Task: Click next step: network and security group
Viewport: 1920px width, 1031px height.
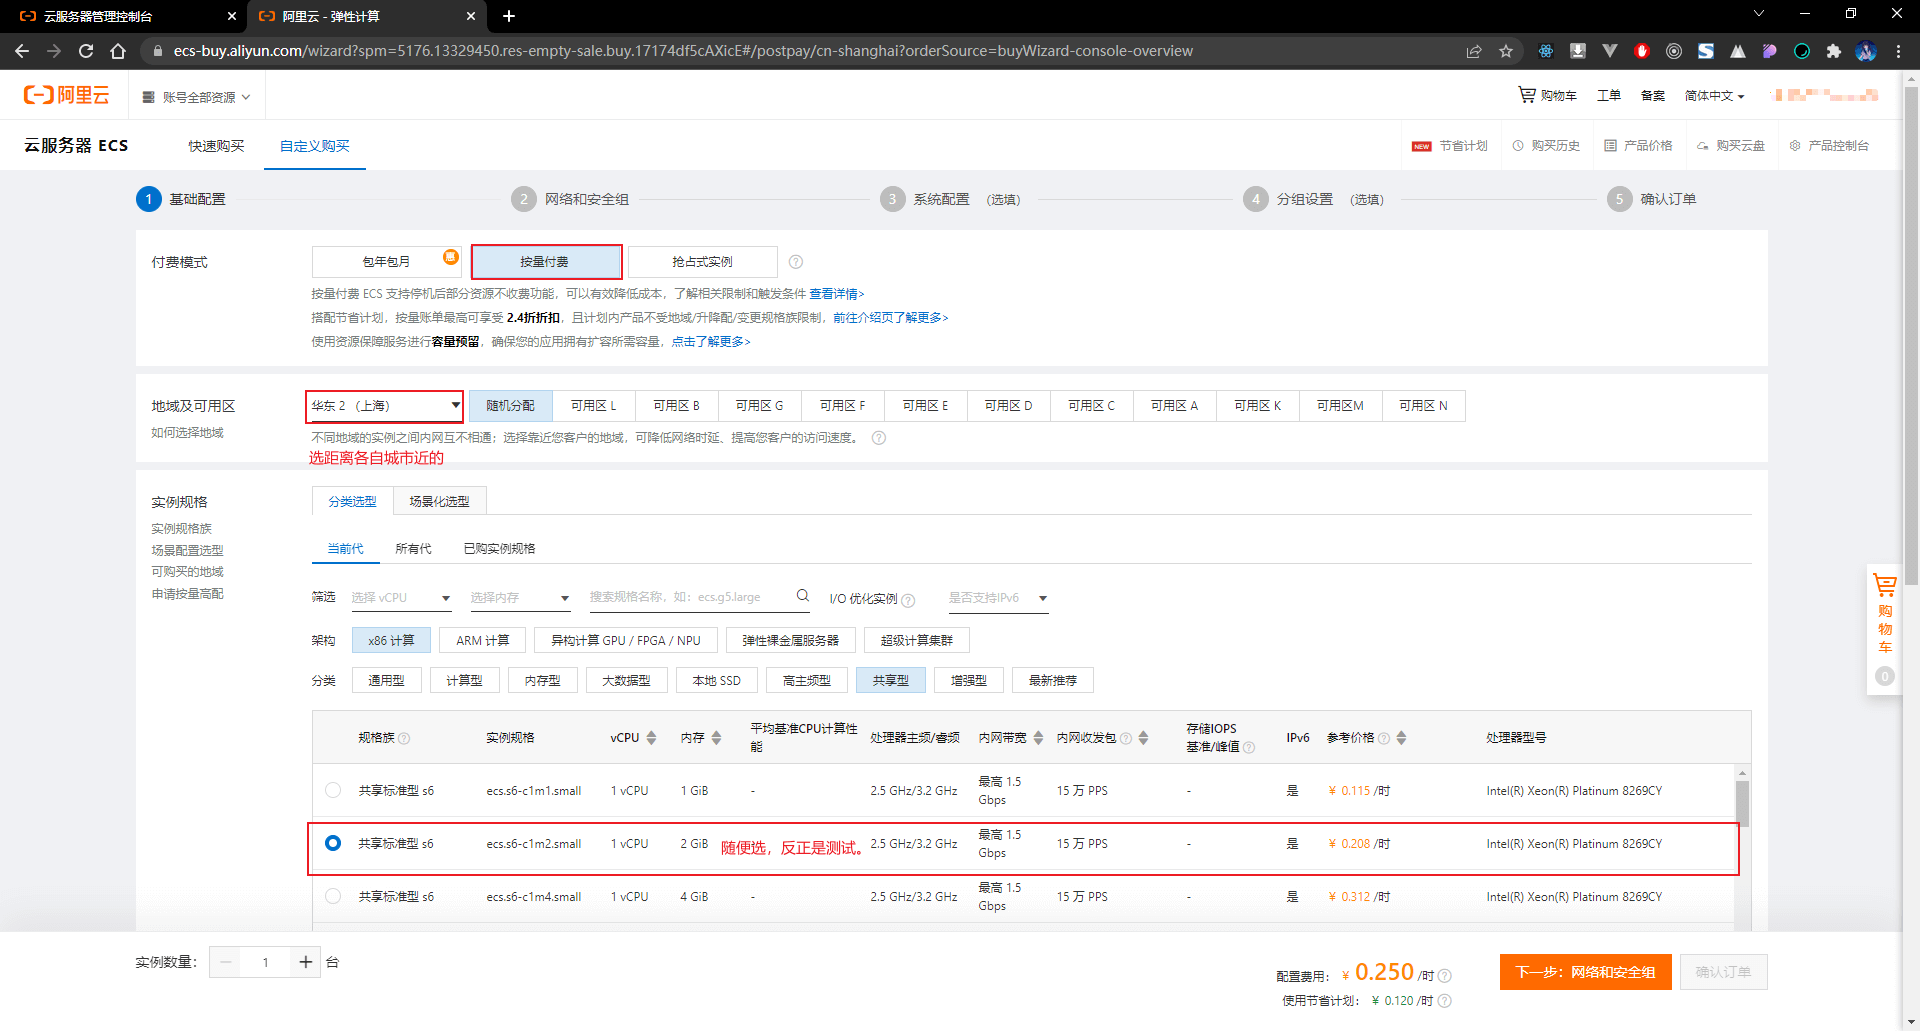Action: tap(1585, 972)
